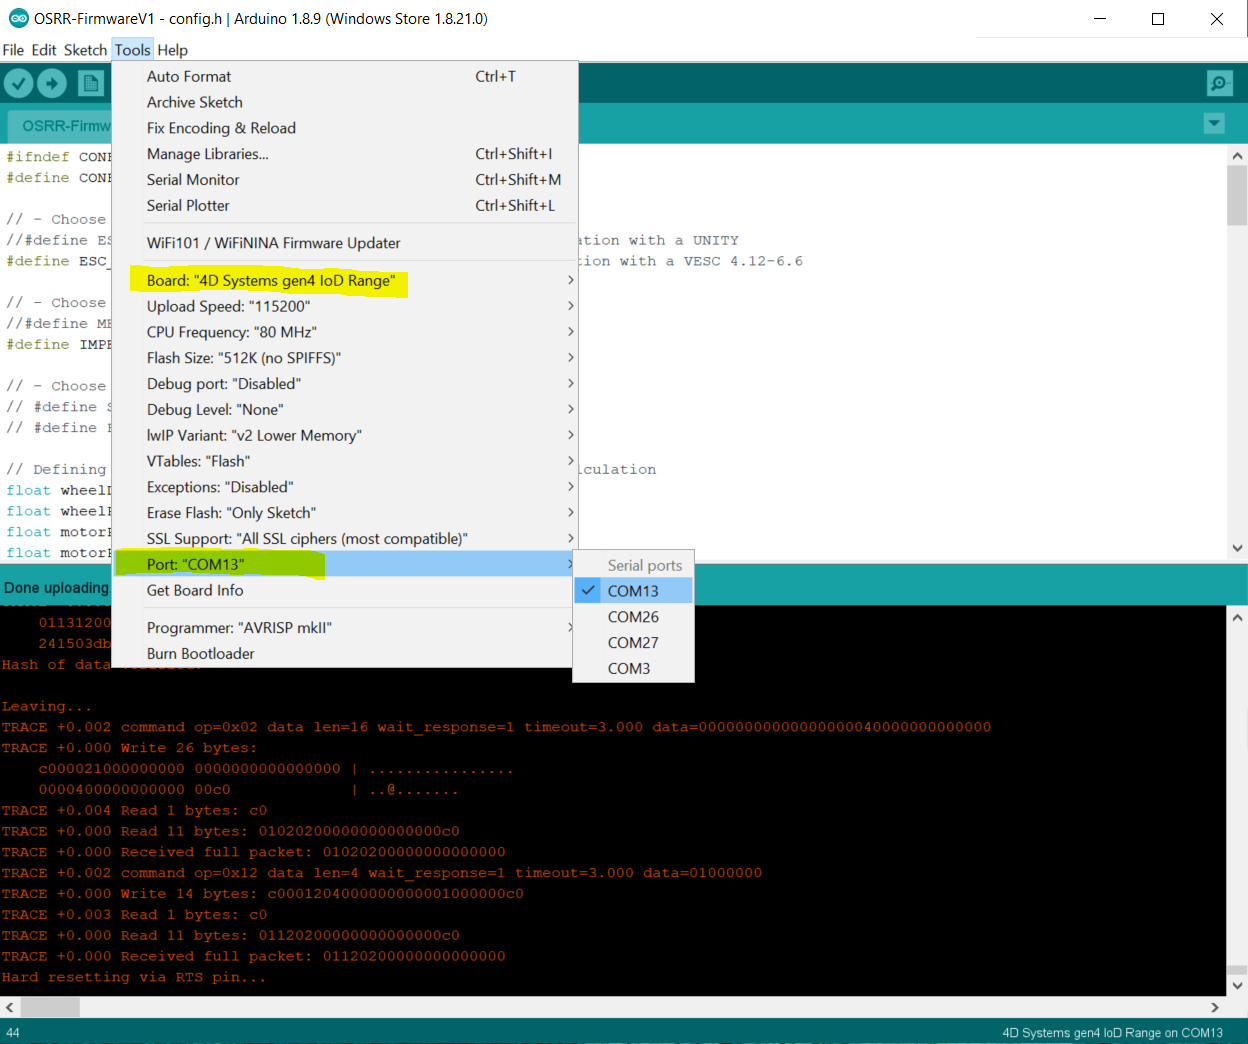Select Archive Sketch menu entry
Screen dimensions: 1248x1044
coord(345,102)
